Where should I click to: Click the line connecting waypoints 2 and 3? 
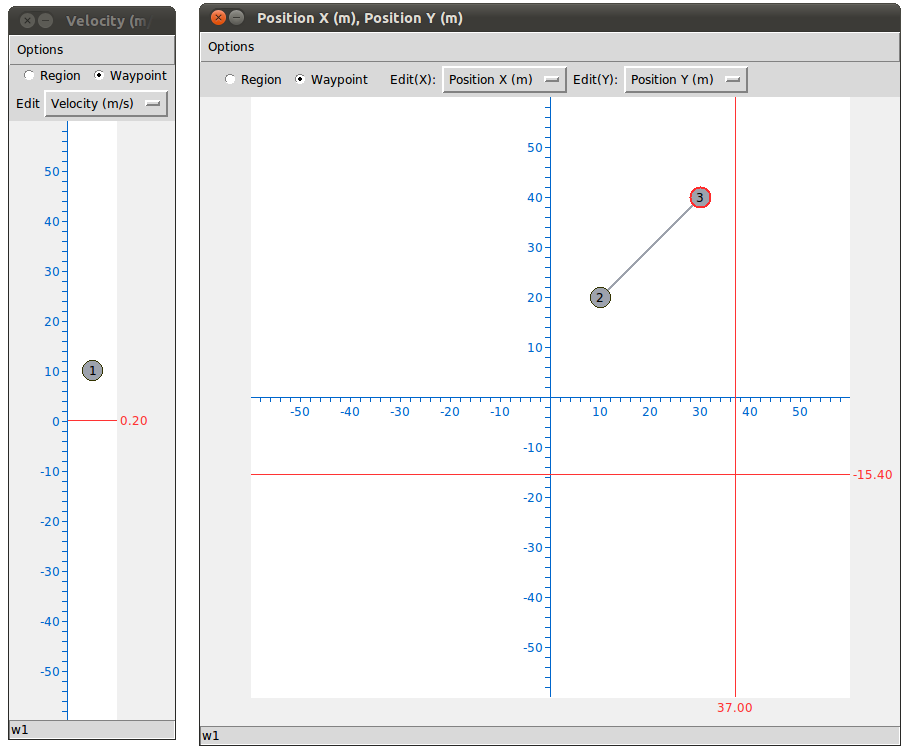point(650,247)
